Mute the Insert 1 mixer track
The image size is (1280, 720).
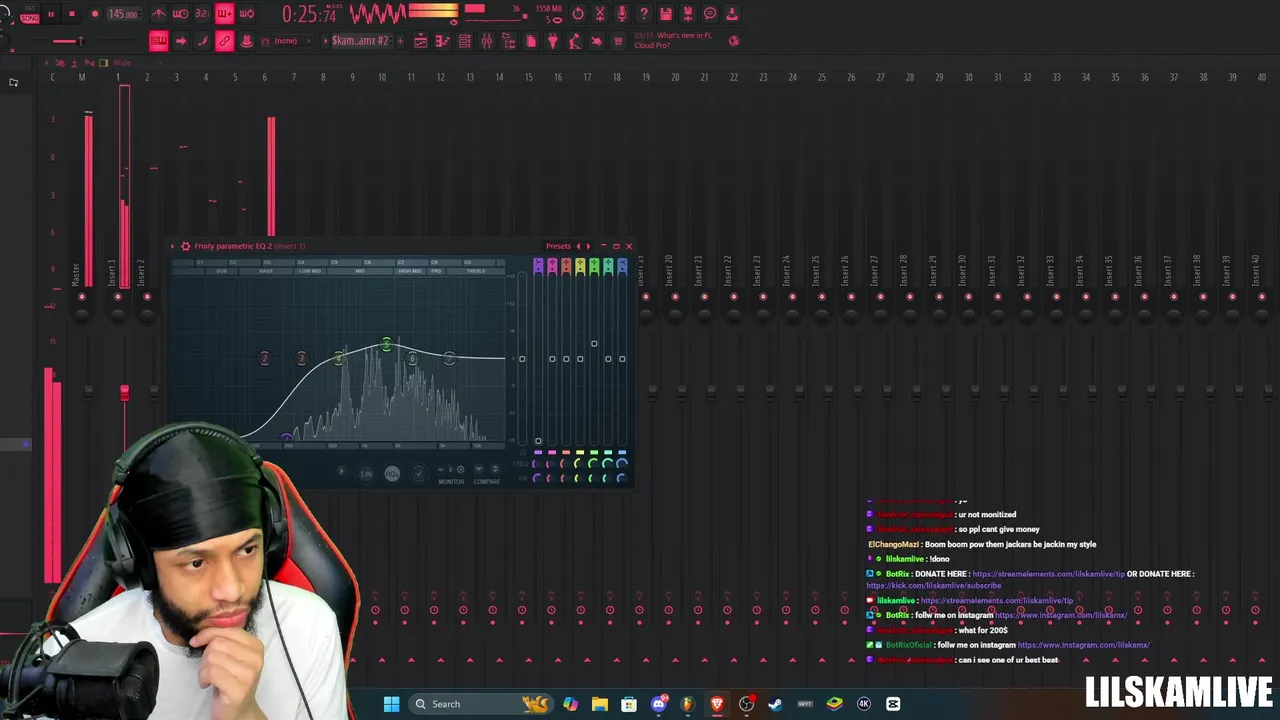118,297
